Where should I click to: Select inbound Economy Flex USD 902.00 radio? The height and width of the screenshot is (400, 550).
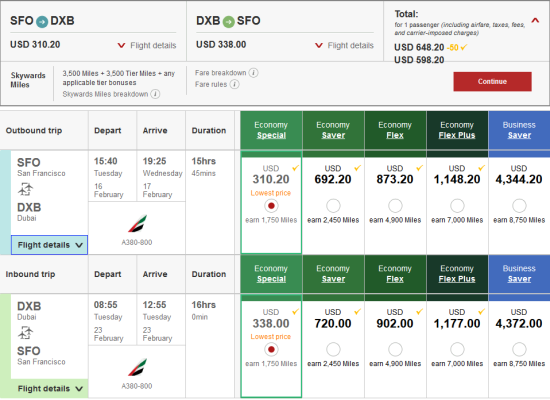tap(395, 349)
